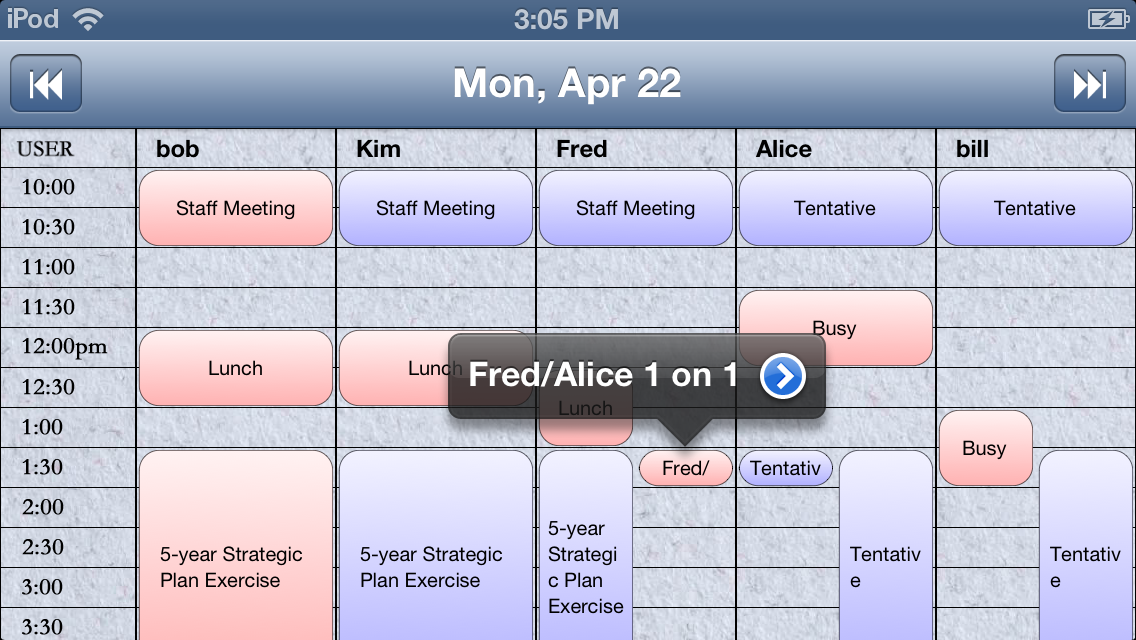Tap the Wi-Fi status icon

tap(89, 19)
